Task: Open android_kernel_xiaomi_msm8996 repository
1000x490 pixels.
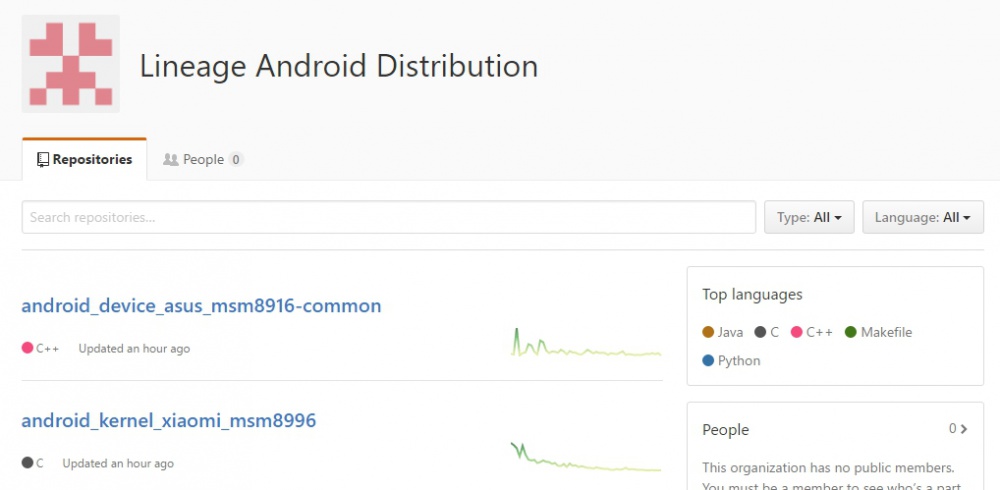Action: (x=169, y=421)
